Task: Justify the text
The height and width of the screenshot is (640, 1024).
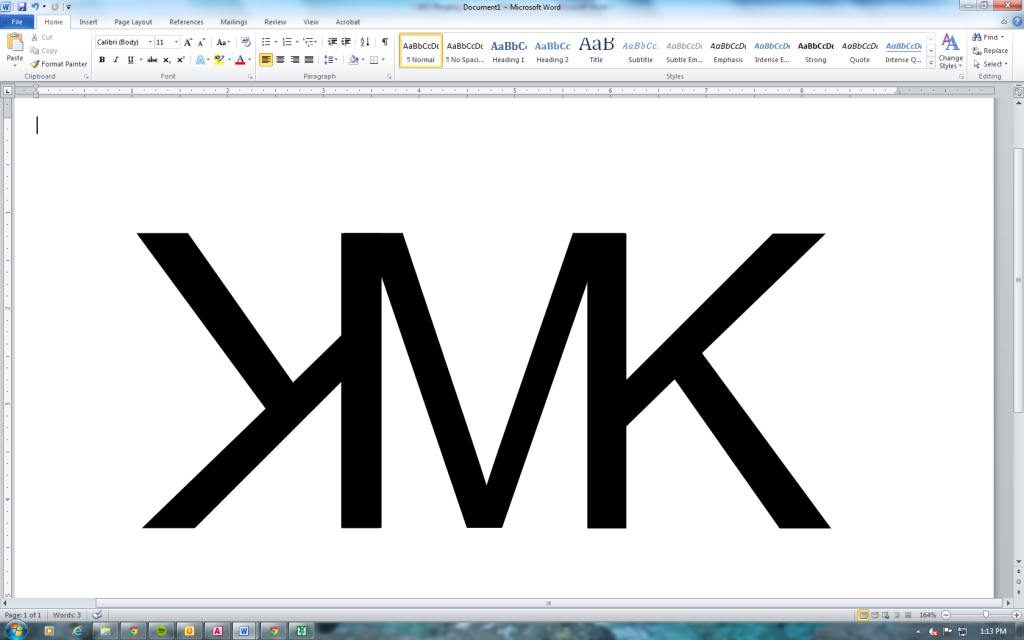Action: 309,60
